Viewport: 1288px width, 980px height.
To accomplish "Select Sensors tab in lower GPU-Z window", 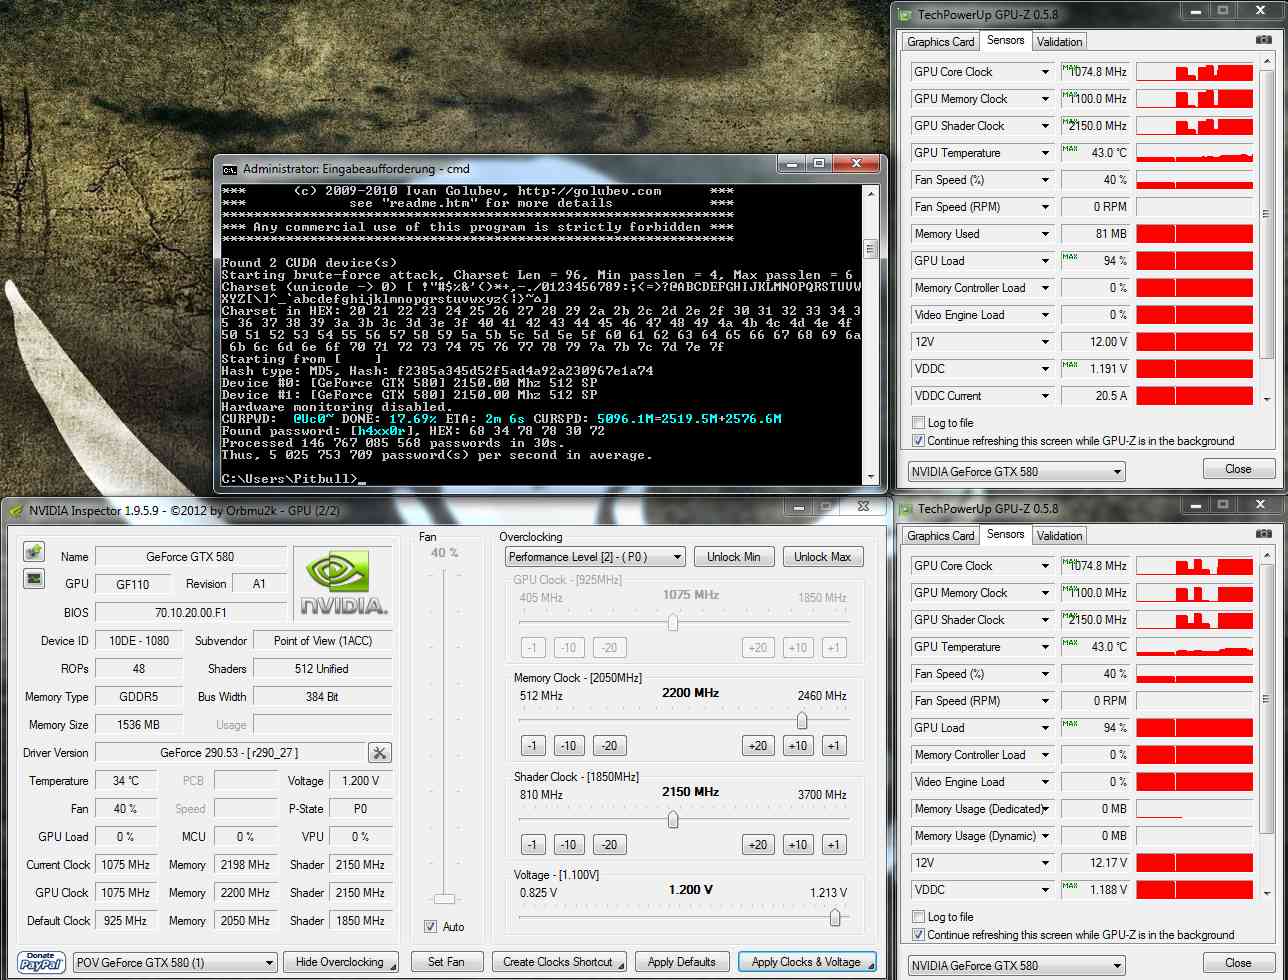I will point(1005,534).
